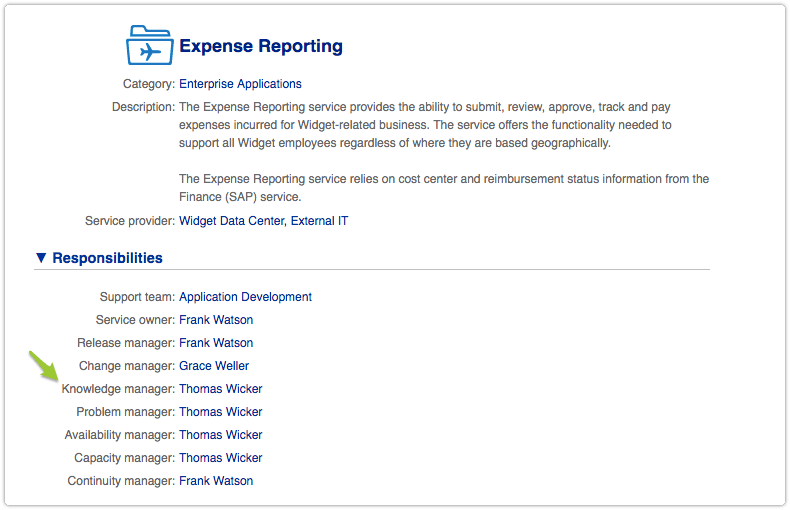Click the Continuity manager label

click(121, 481)
